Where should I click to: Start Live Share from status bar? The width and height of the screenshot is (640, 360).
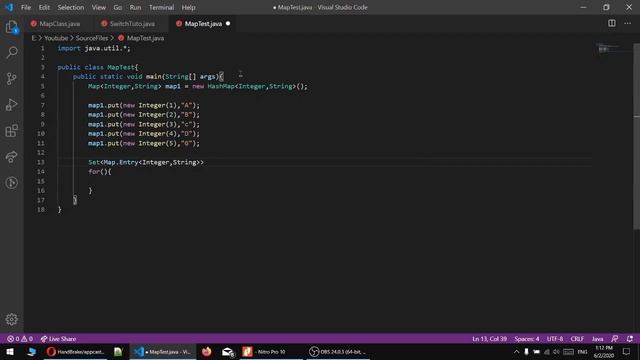click(x=58, y=339)
